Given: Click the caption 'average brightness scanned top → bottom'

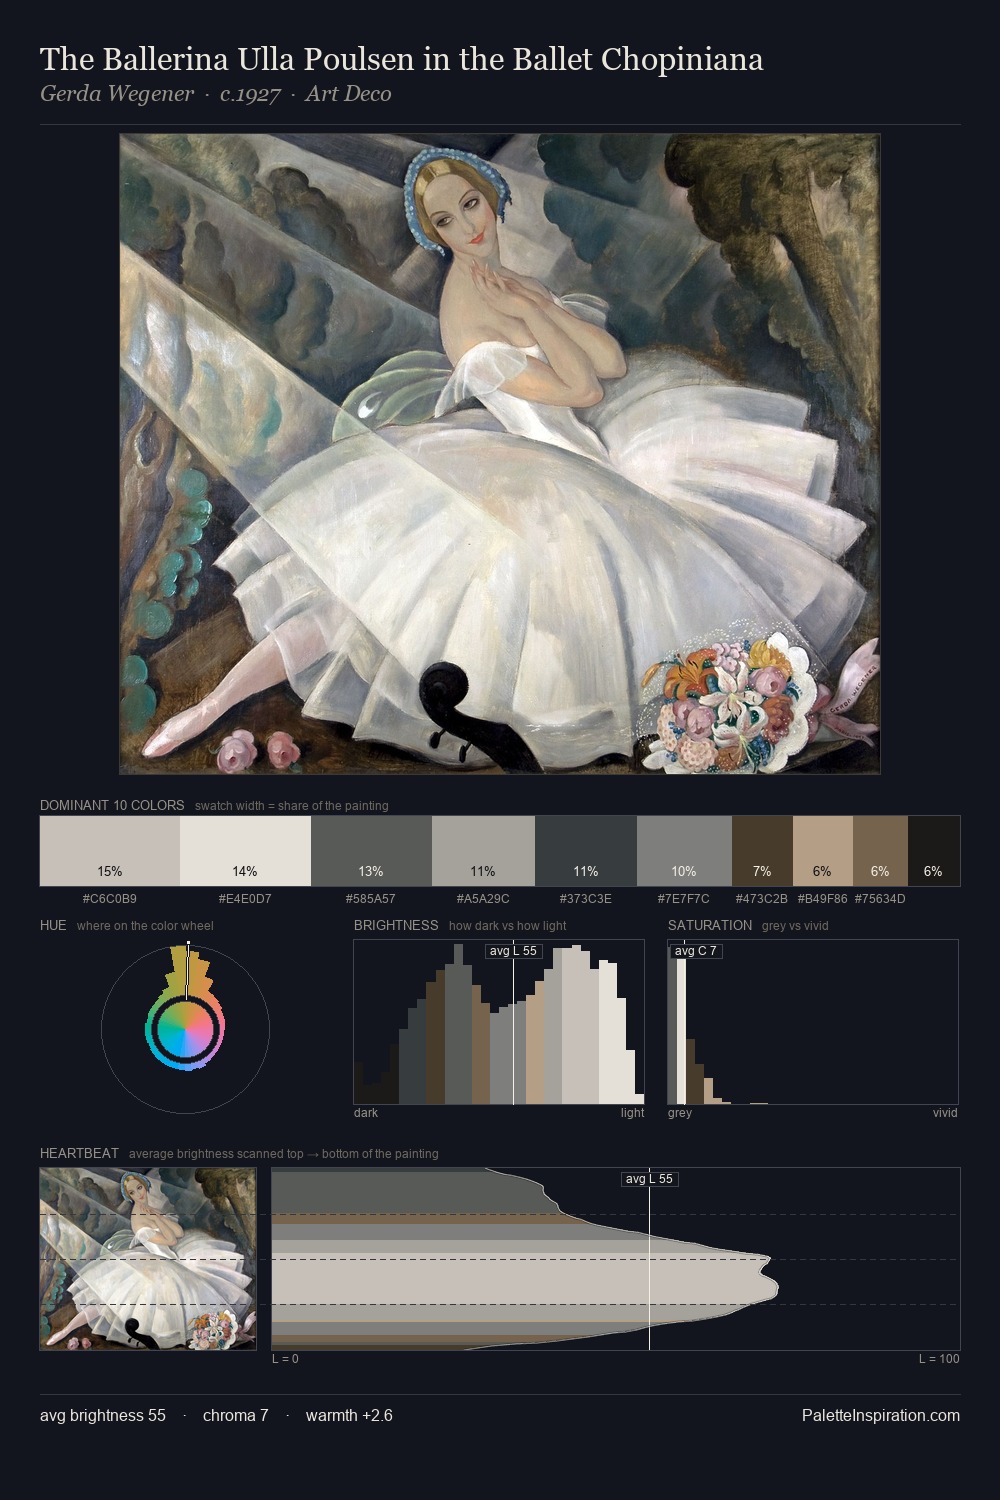Looking at the screenshot, I should click(x=284, y=1153).
